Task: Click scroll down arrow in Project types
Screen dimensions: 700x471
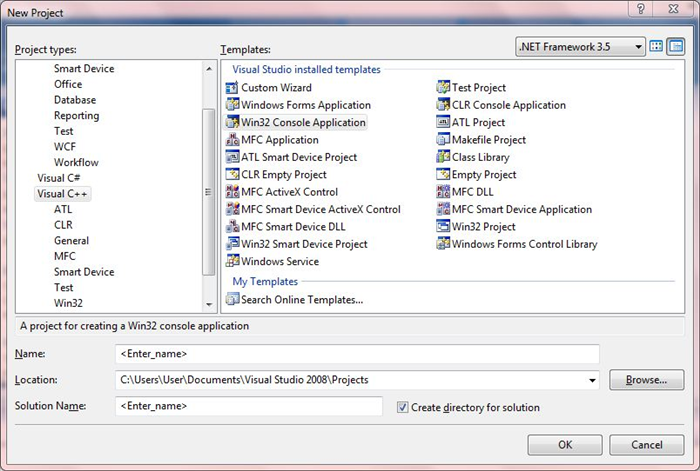Action: point(208,304)
